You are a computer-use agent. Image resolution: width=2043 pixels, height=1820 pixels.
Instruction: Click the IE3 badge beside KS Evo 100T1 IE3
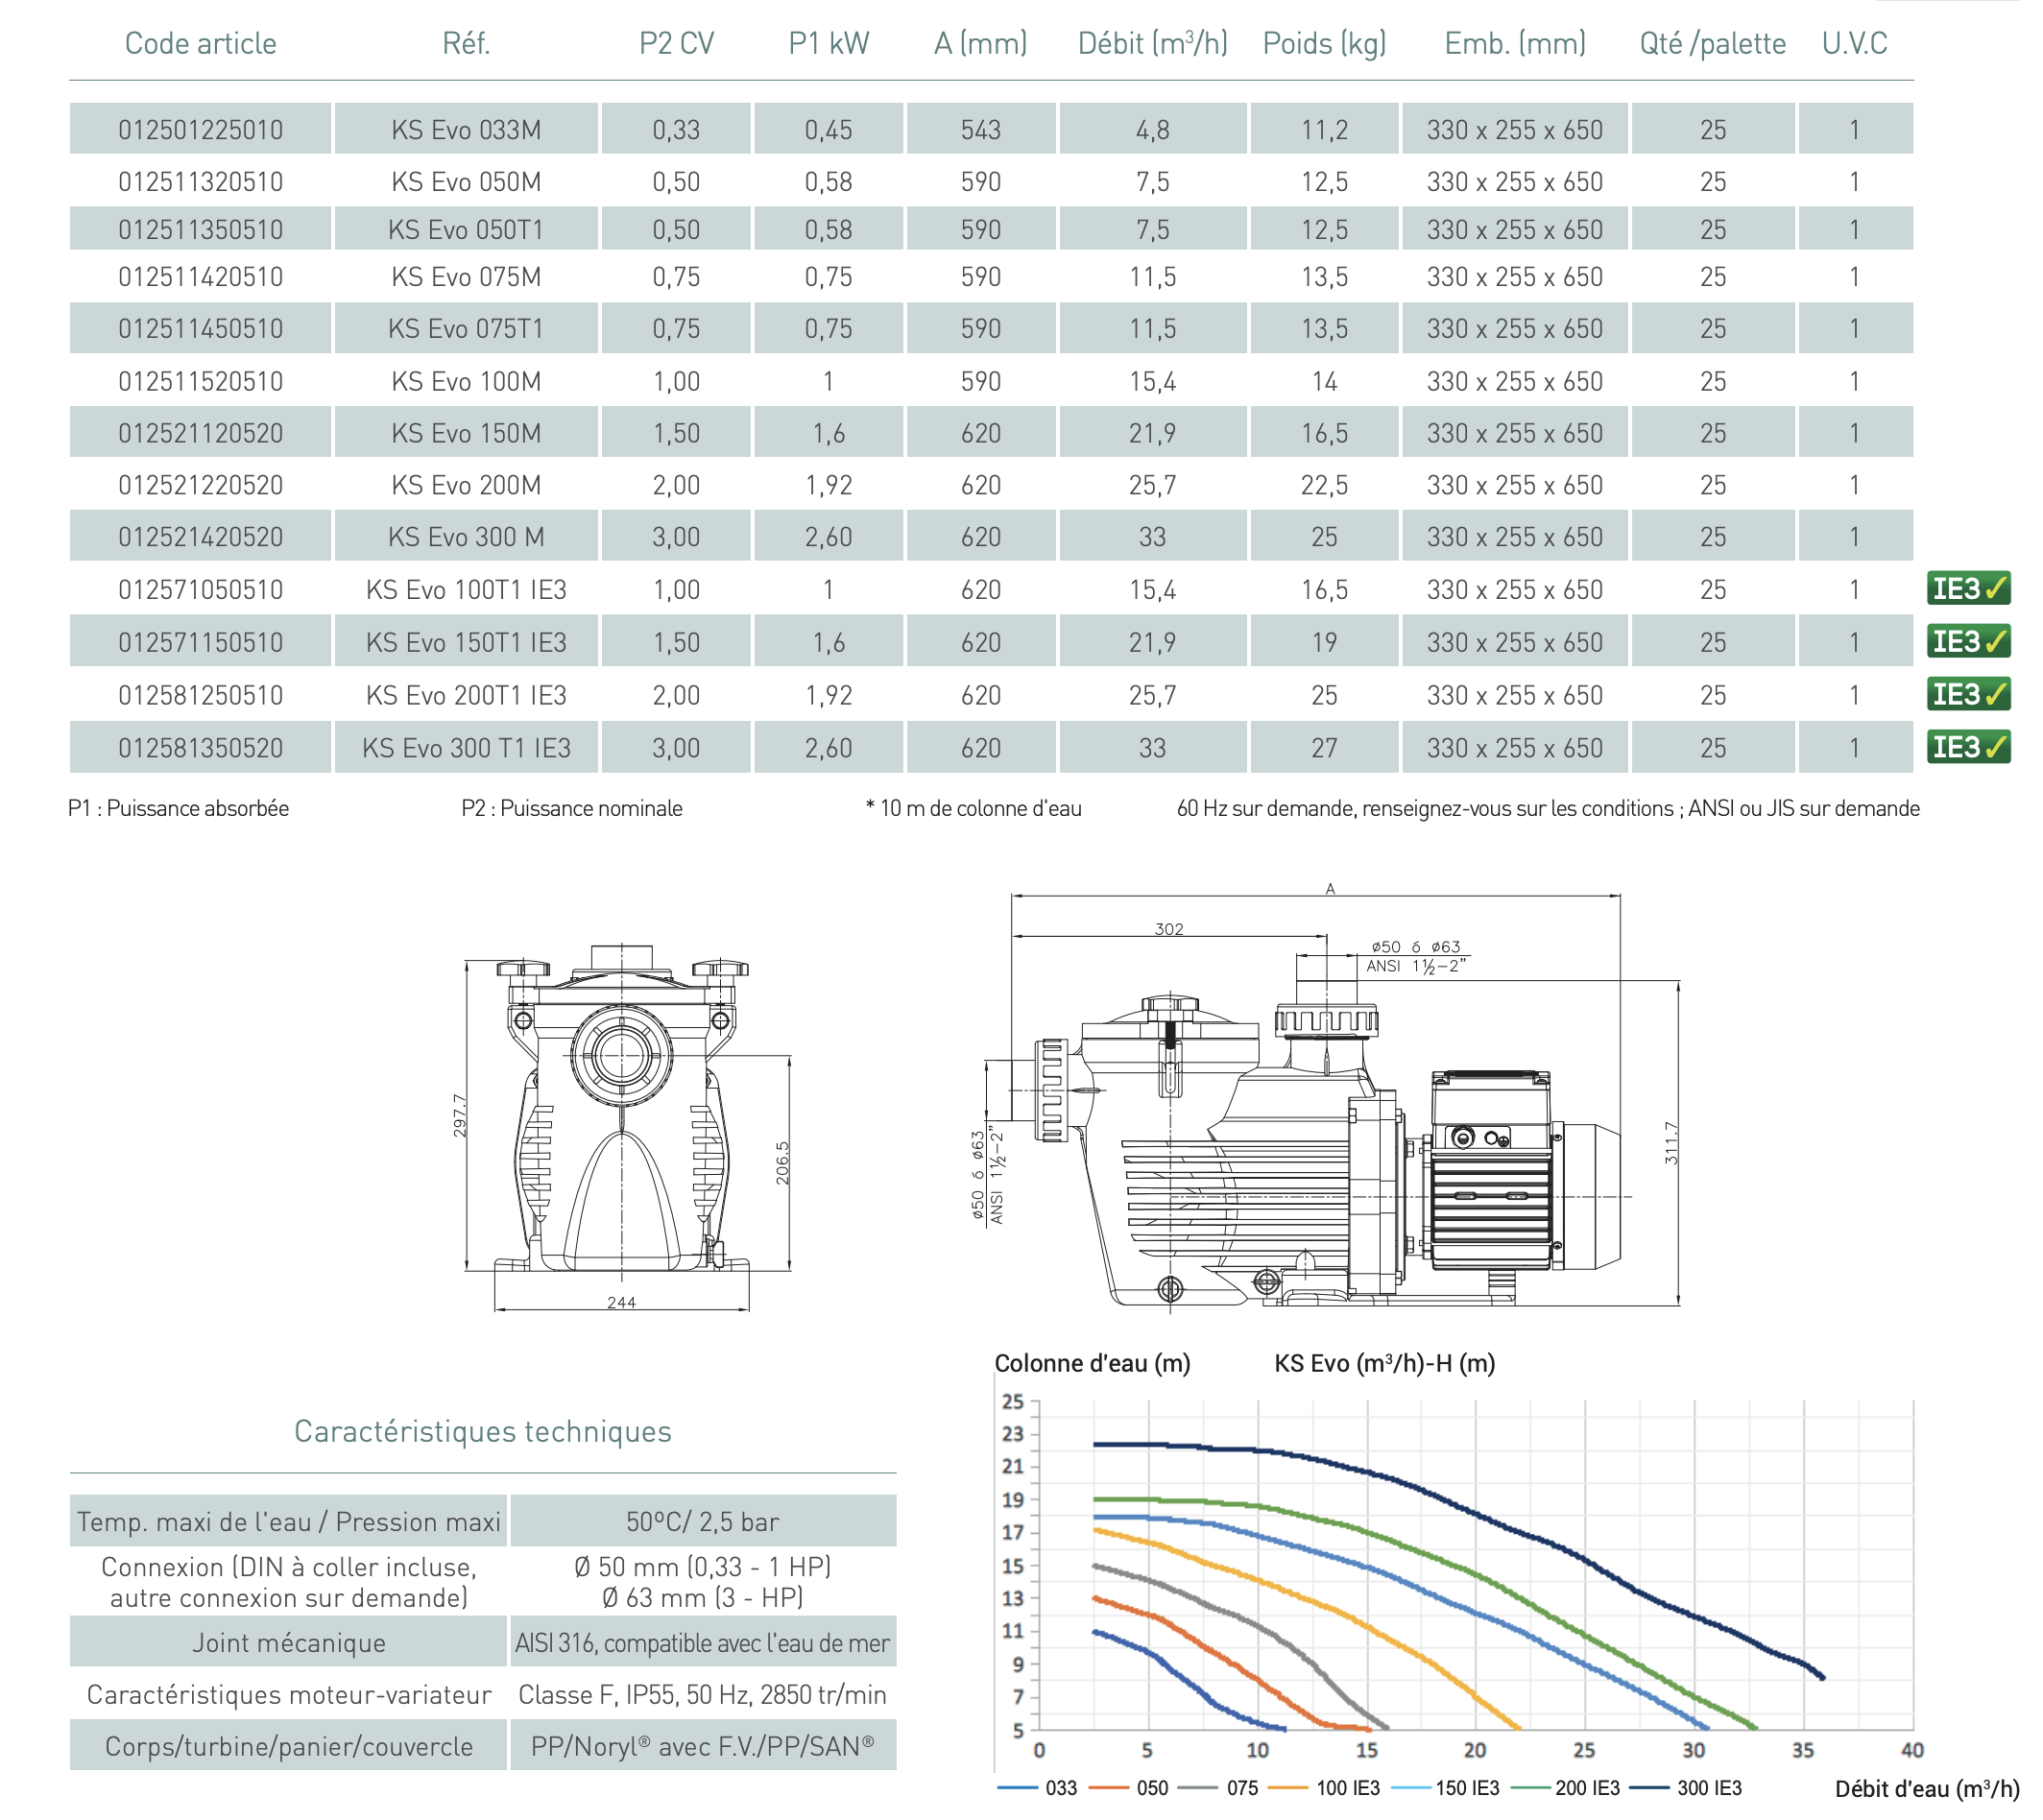1968,588
